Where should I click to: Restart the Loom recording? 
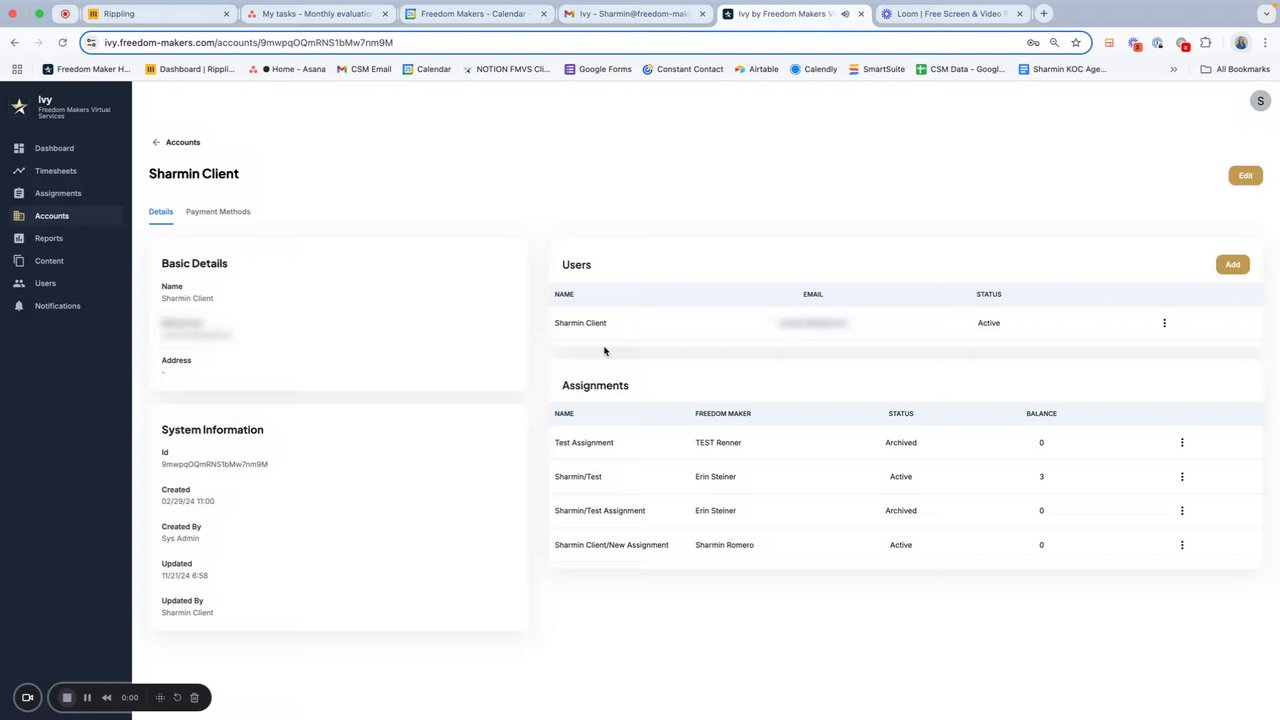(177, 698)
